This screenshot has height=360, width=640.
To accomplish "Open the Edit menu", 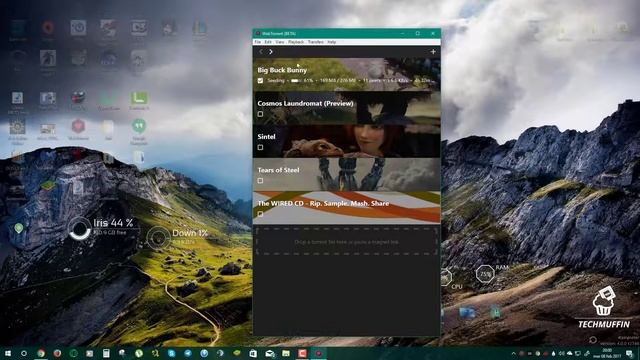I will 268,42.
